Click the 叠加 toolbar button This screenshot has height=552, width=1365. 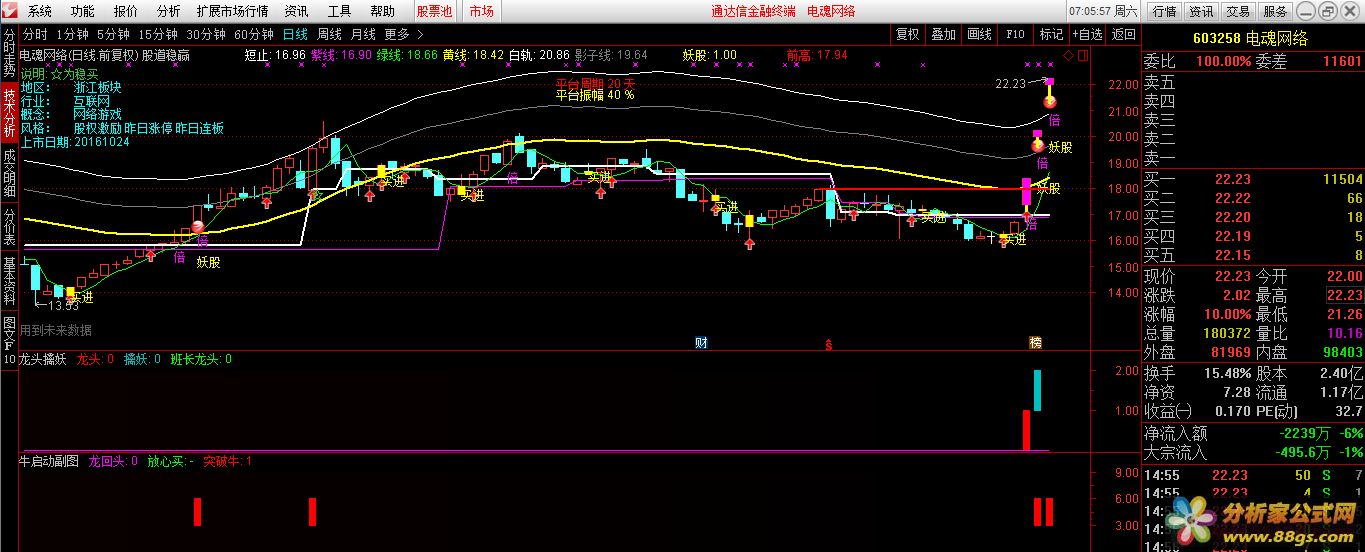pyautogui.click(x=943, y=34)
